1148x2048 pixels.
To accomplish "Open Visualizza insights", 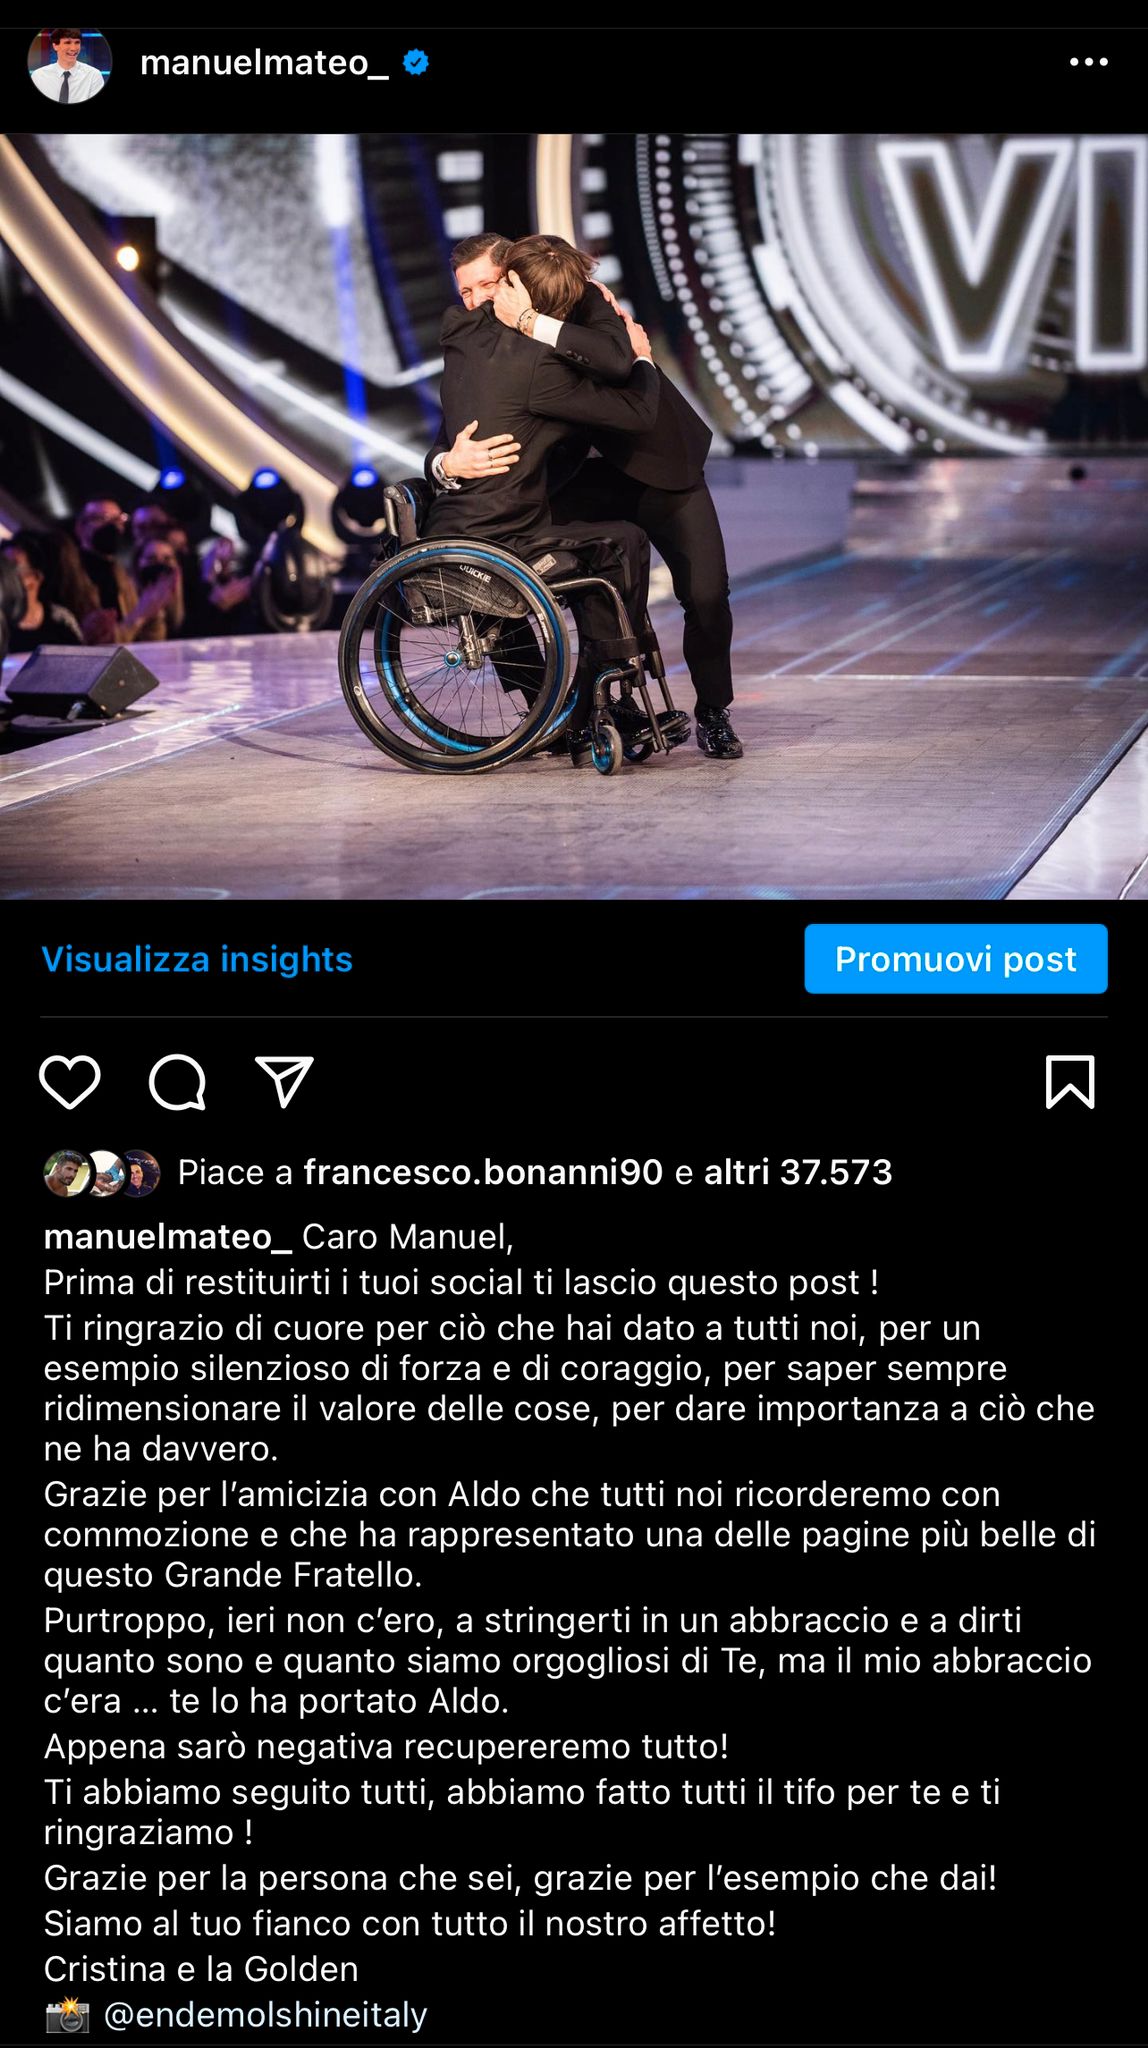I will click(x=197, y=959).
